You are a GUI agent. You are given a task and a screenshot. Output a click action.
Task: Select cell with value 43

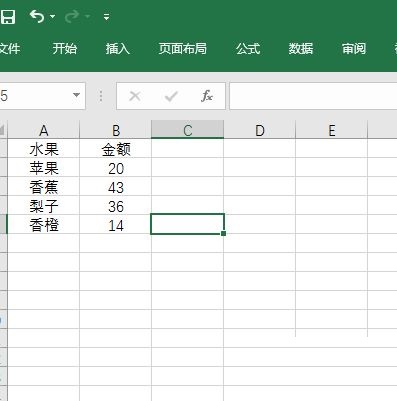[116, 187]
